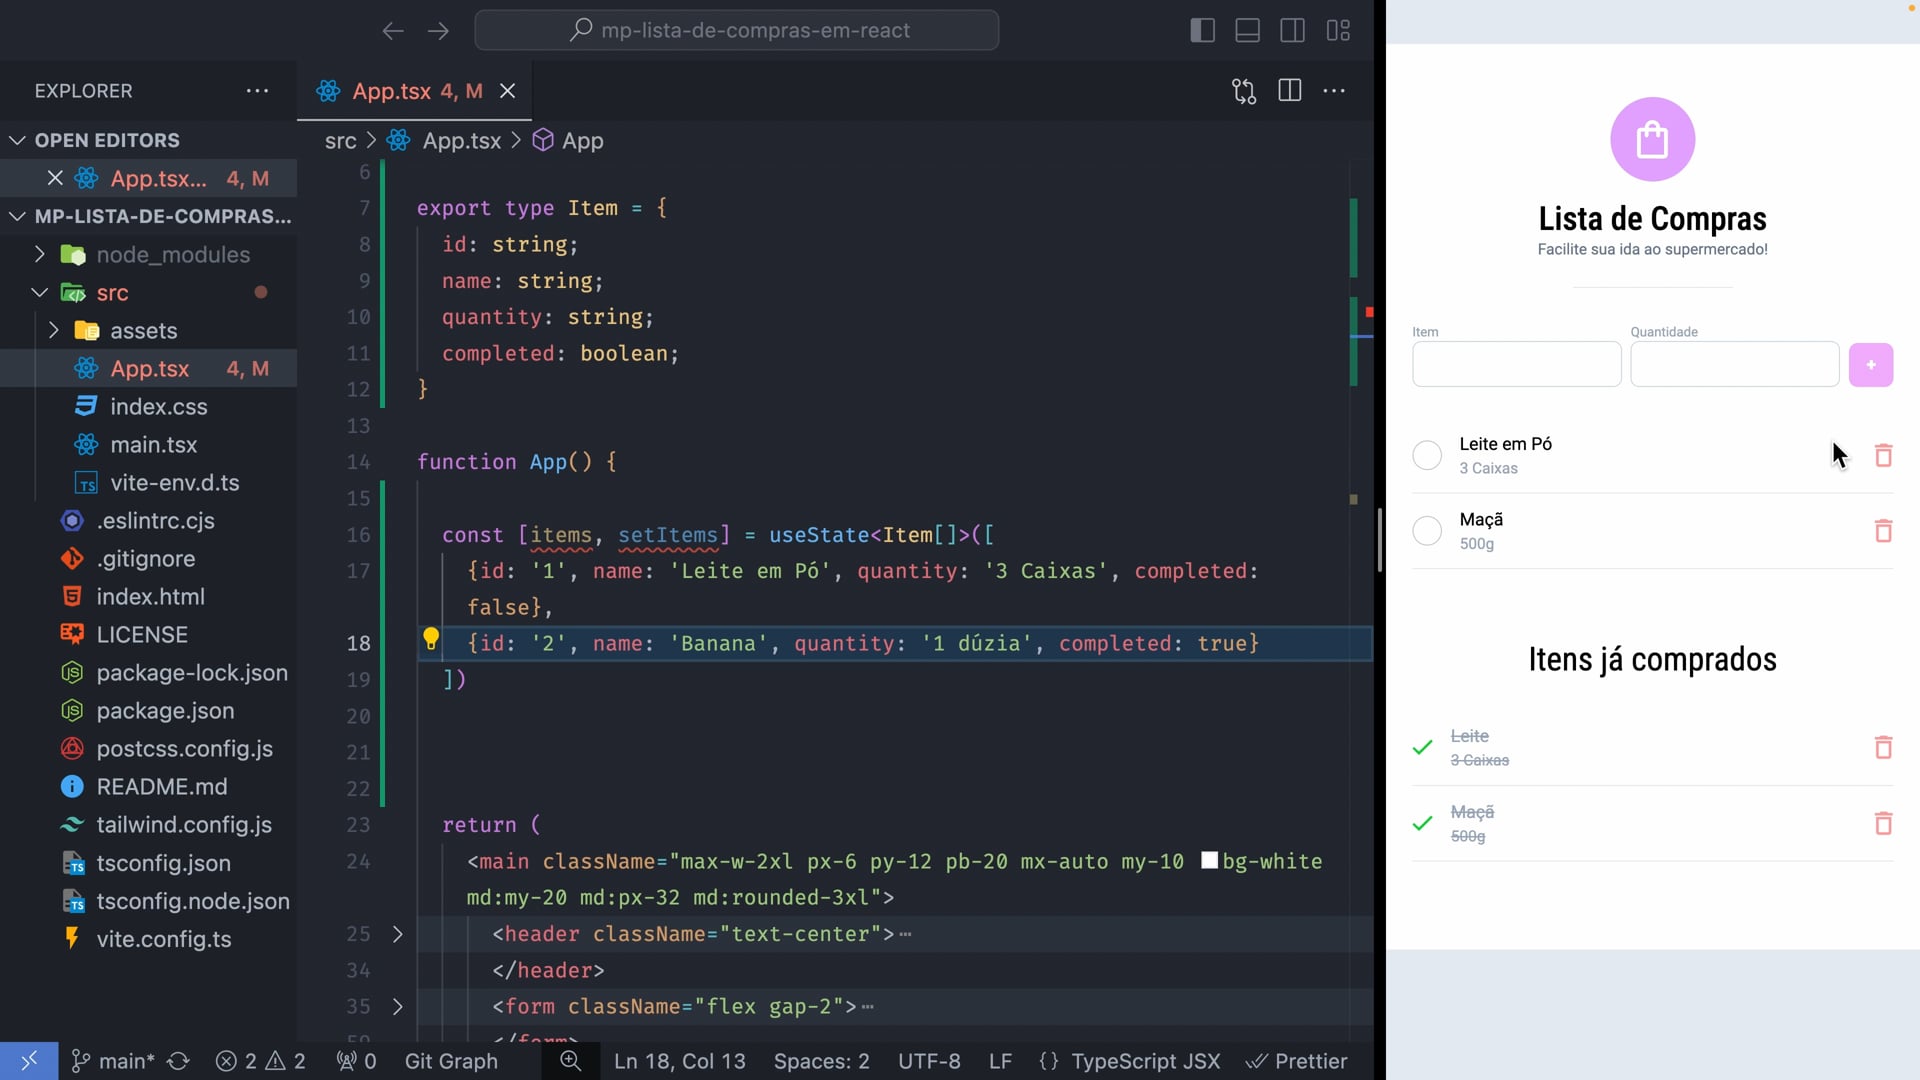This screenshot has width=1920, height=1080.
Task: Synchronize changes icon in status bar
Action: pos(179,1061)
